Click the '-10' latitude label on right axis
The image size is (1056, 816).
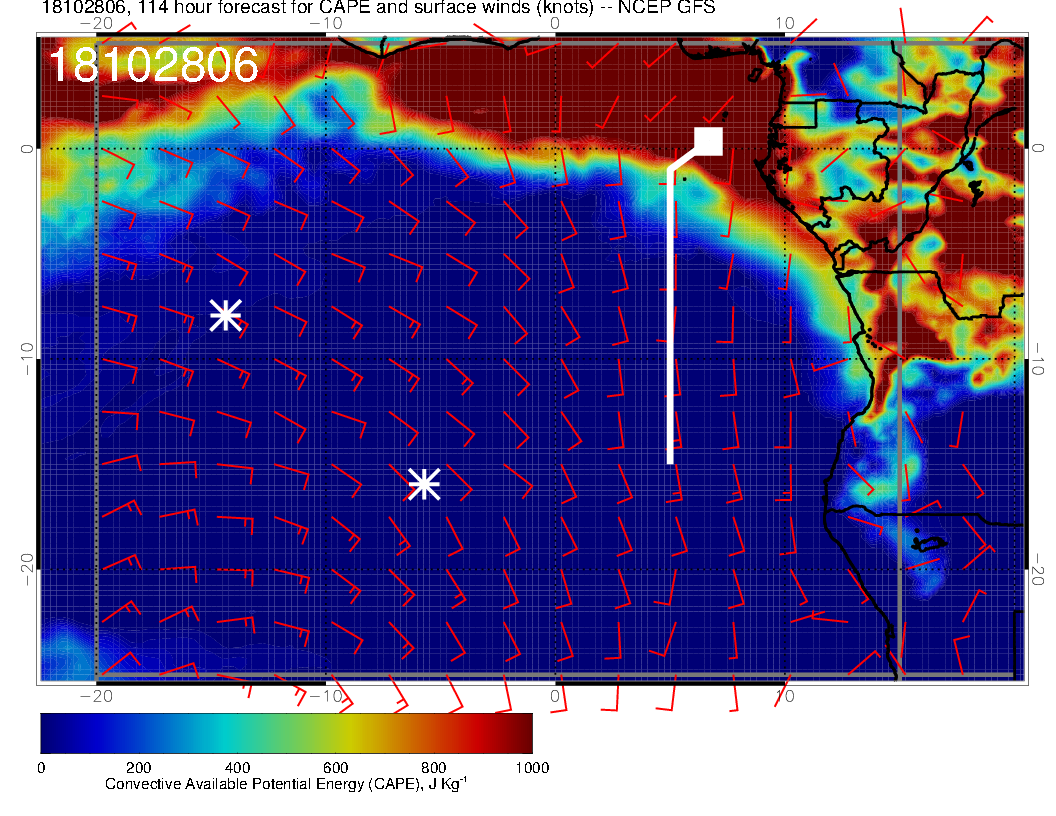(1038, 359)
